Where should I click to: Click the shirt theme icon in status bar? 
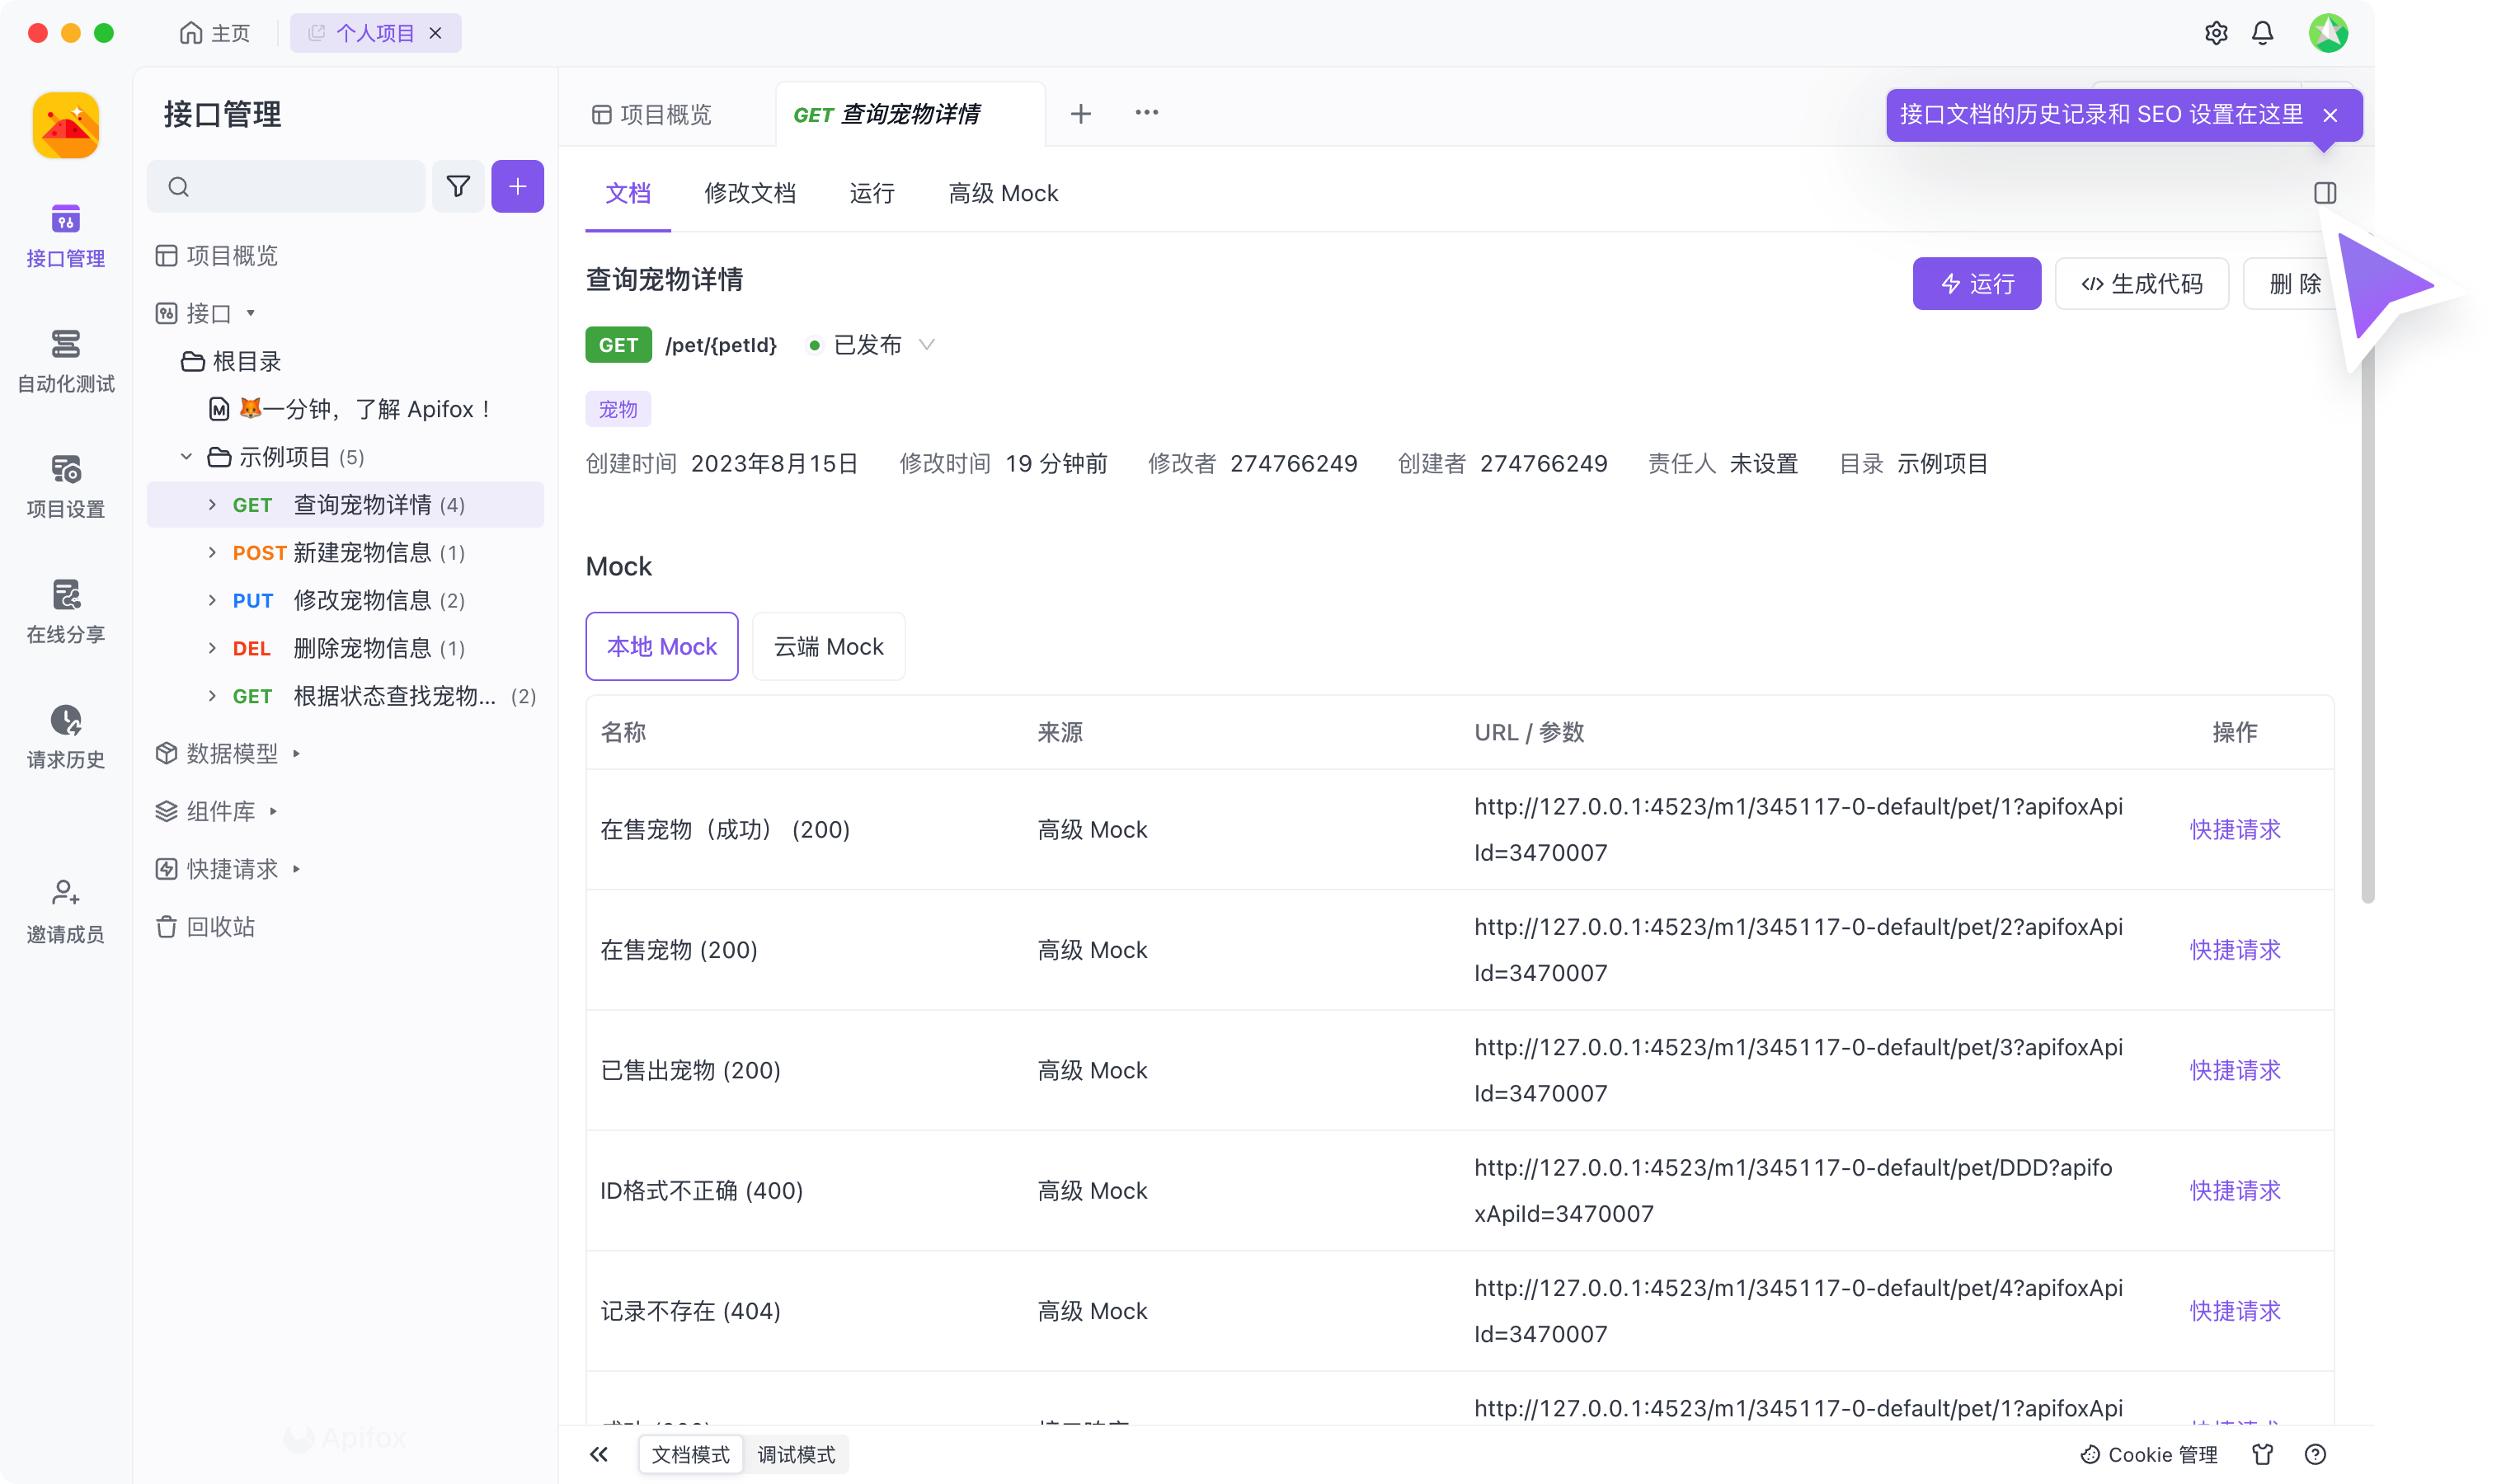click(x=2263, y=1454)
